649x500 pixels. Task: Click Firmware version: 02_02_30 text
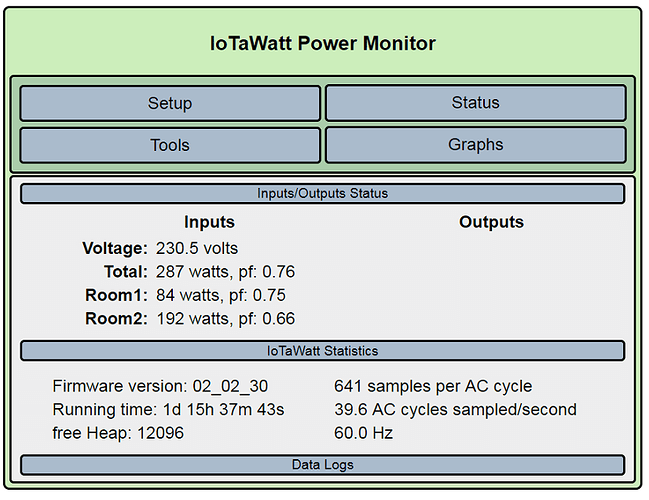(x=160, y=386)
